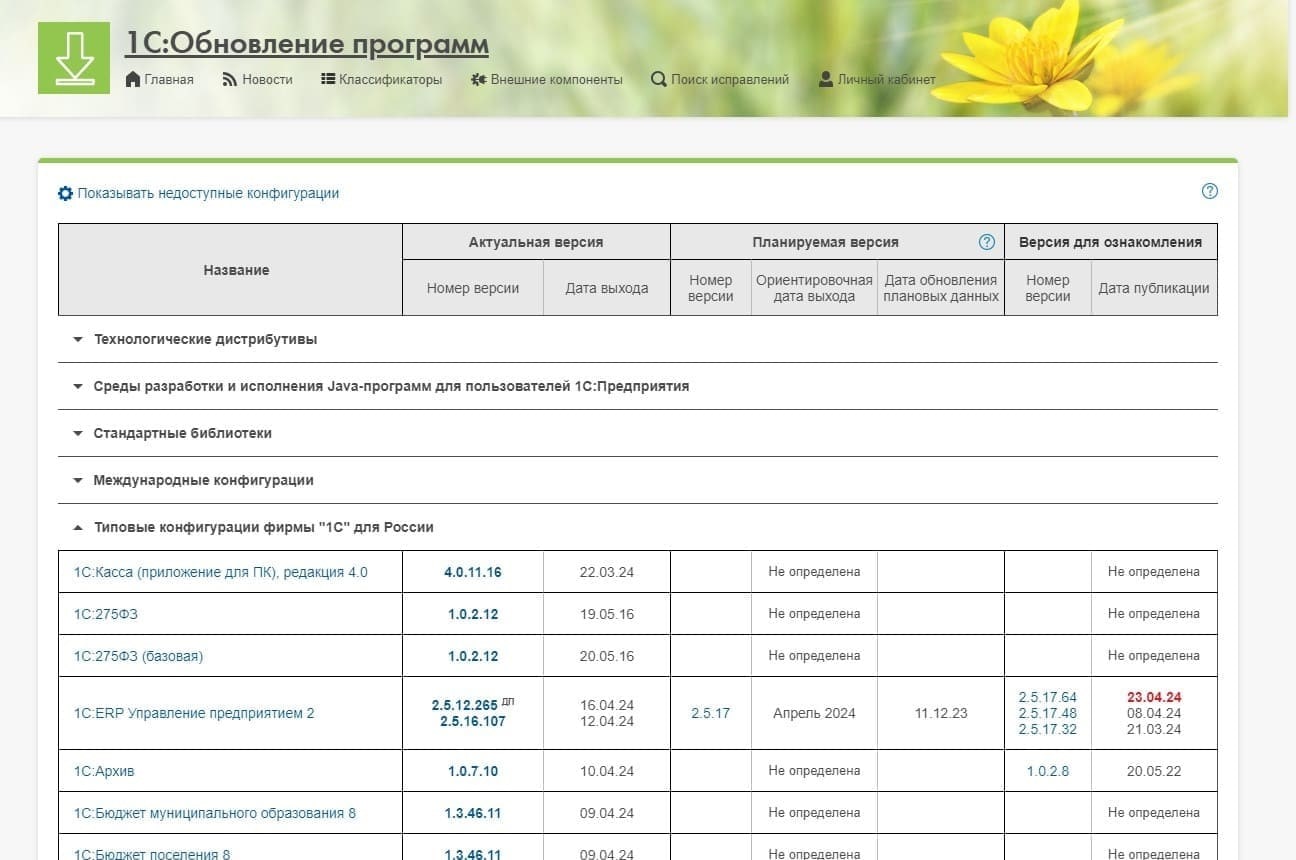Expand the Среды разработки Java-программ section arrow
Image resolution: width=1296 pixels, height=860 pixels.
click(78, 386)
